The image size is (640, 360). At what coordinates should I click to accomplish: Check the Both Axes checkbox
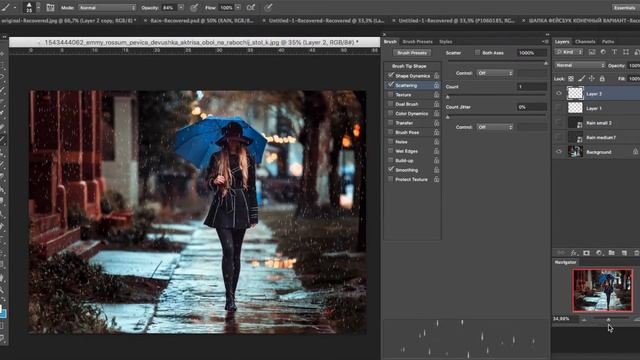pos(478,52)
